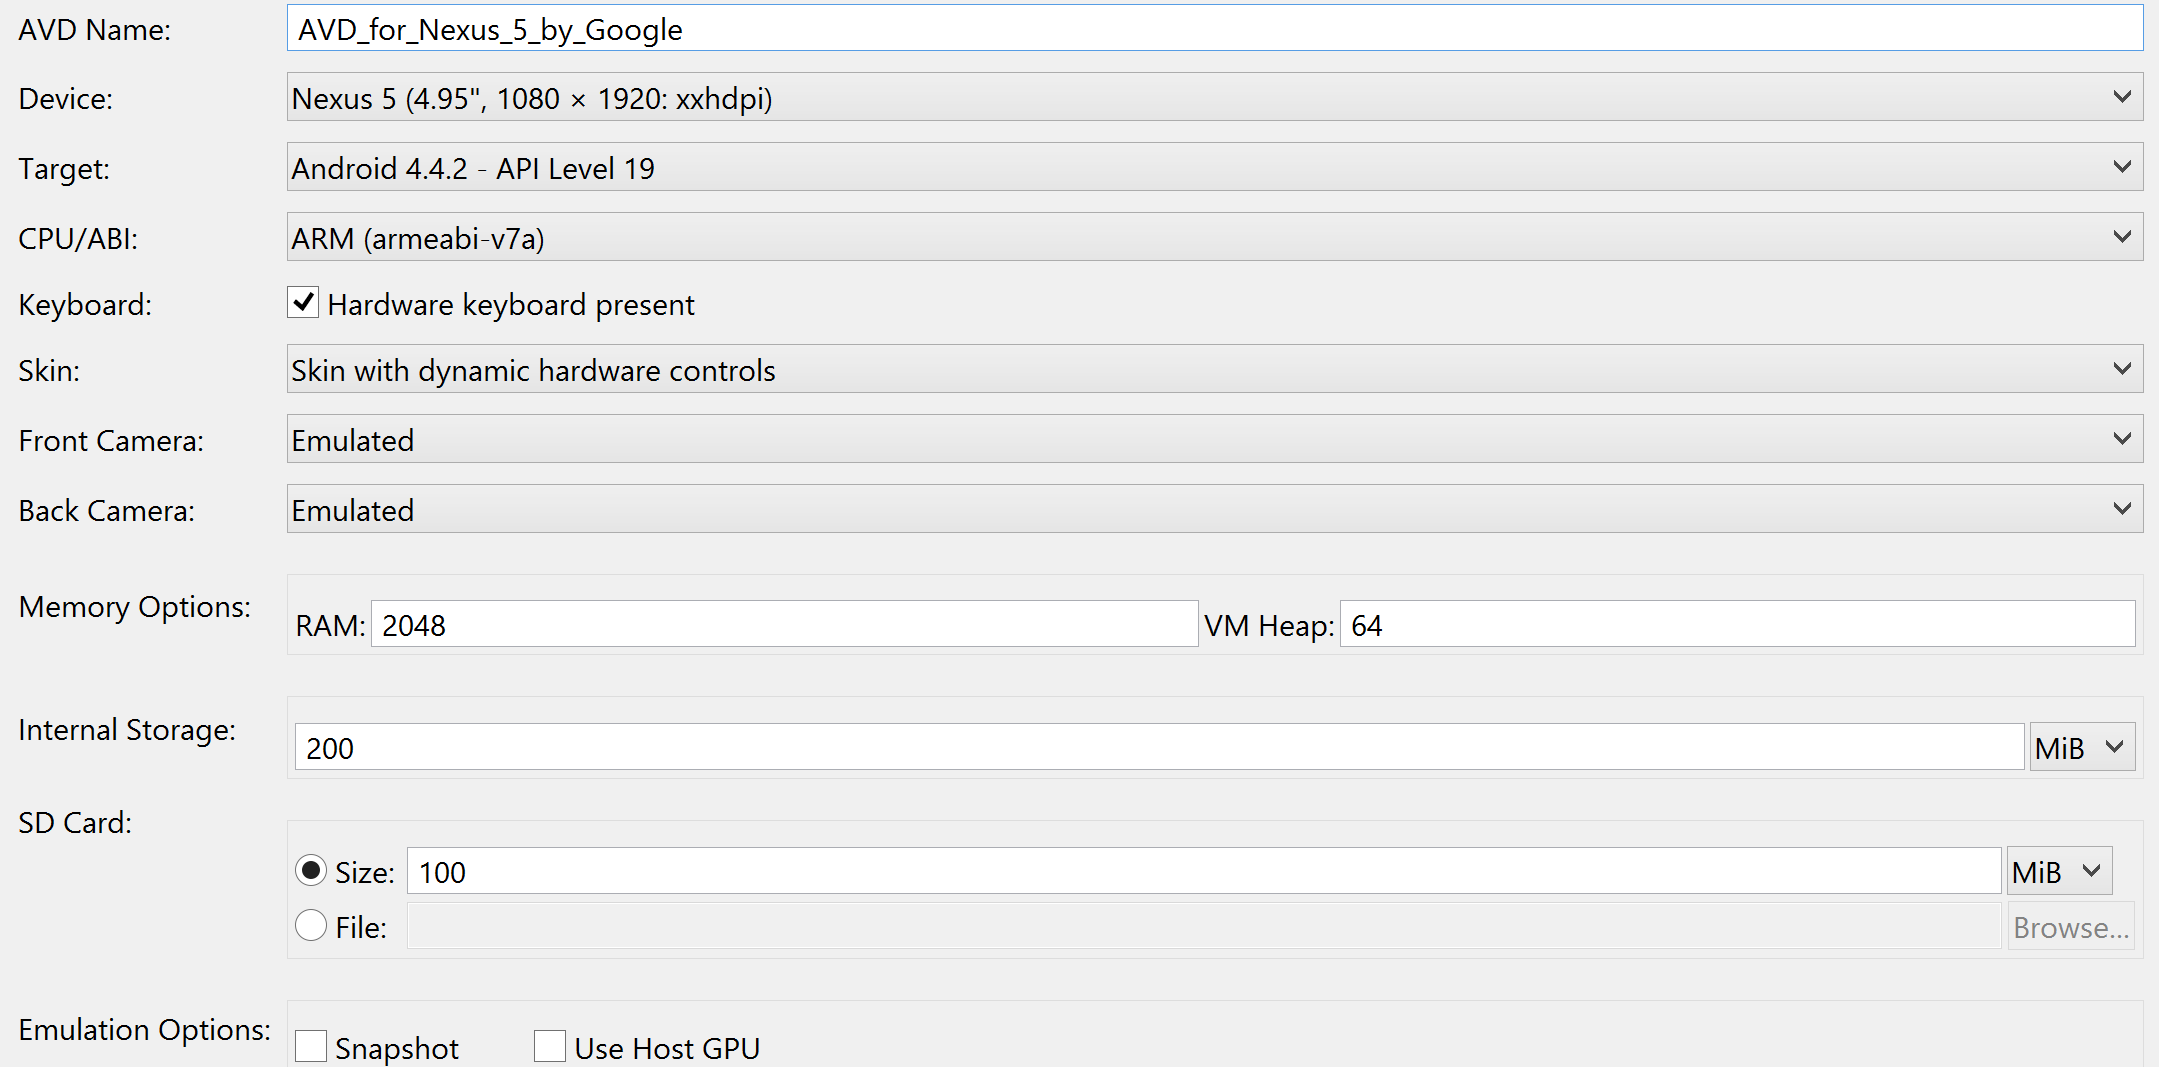
Task: Open the Front Camera dropdown
Action: click(1215, 440)
